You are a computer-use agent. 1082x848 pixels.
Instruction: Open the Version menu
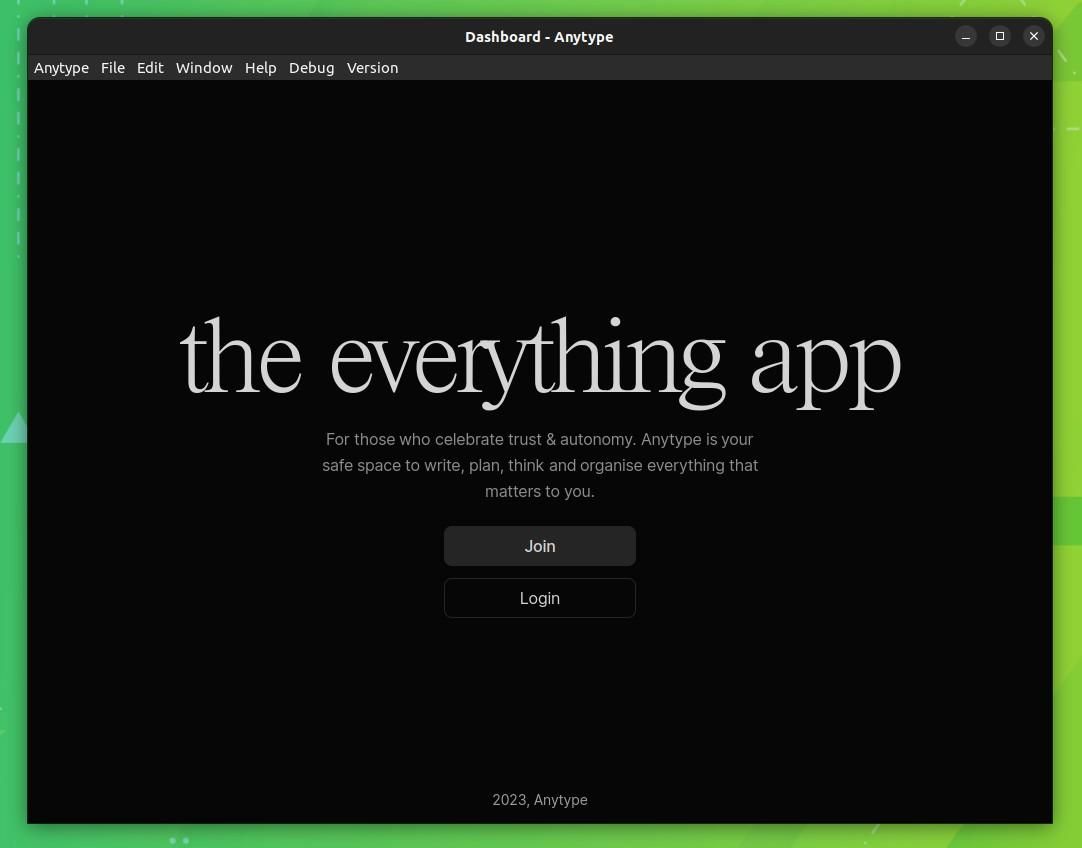[x=372, y=68]
